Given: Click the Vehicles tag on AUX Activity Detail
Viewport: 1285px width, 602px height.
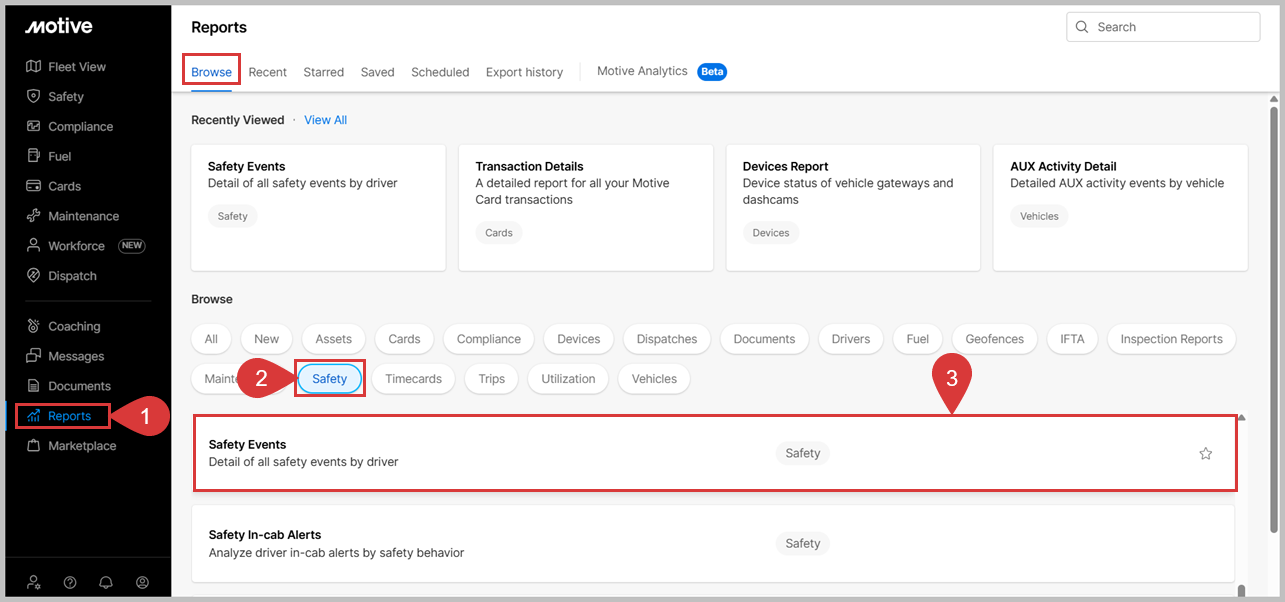Looking at the screenshot, I should (x=1039, y=216).
